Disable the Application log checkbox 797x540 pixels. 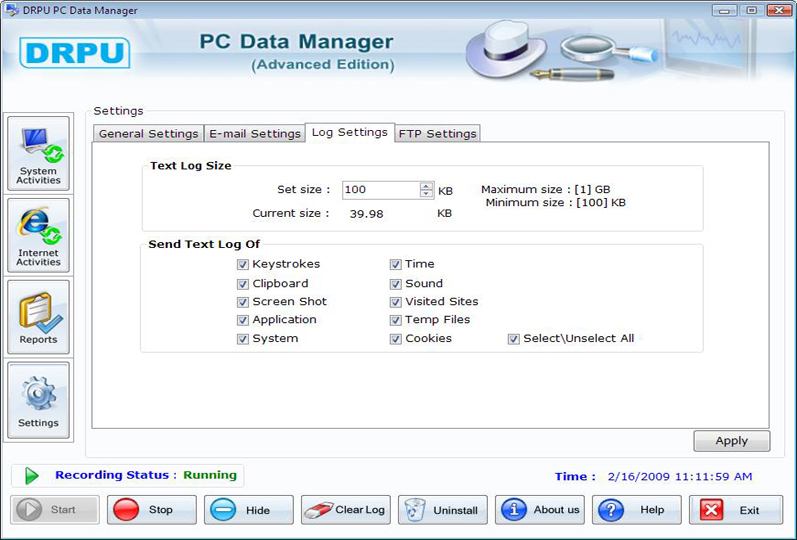tap(242, 320)
